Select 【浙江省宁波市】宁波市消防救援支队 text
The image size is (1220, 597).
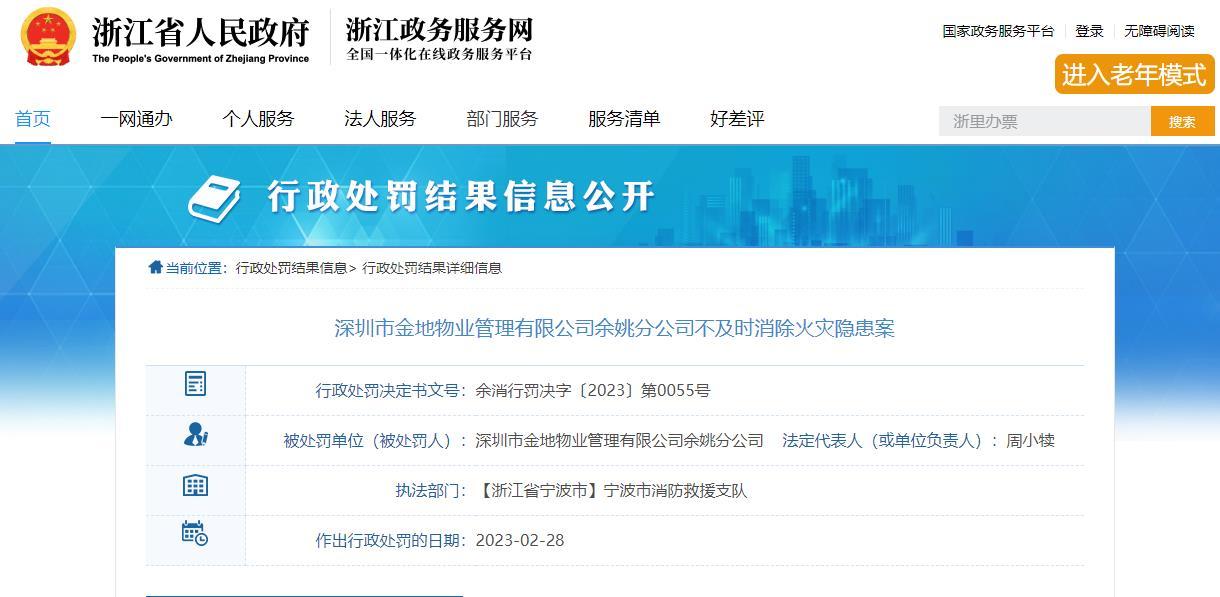[612, 491]
